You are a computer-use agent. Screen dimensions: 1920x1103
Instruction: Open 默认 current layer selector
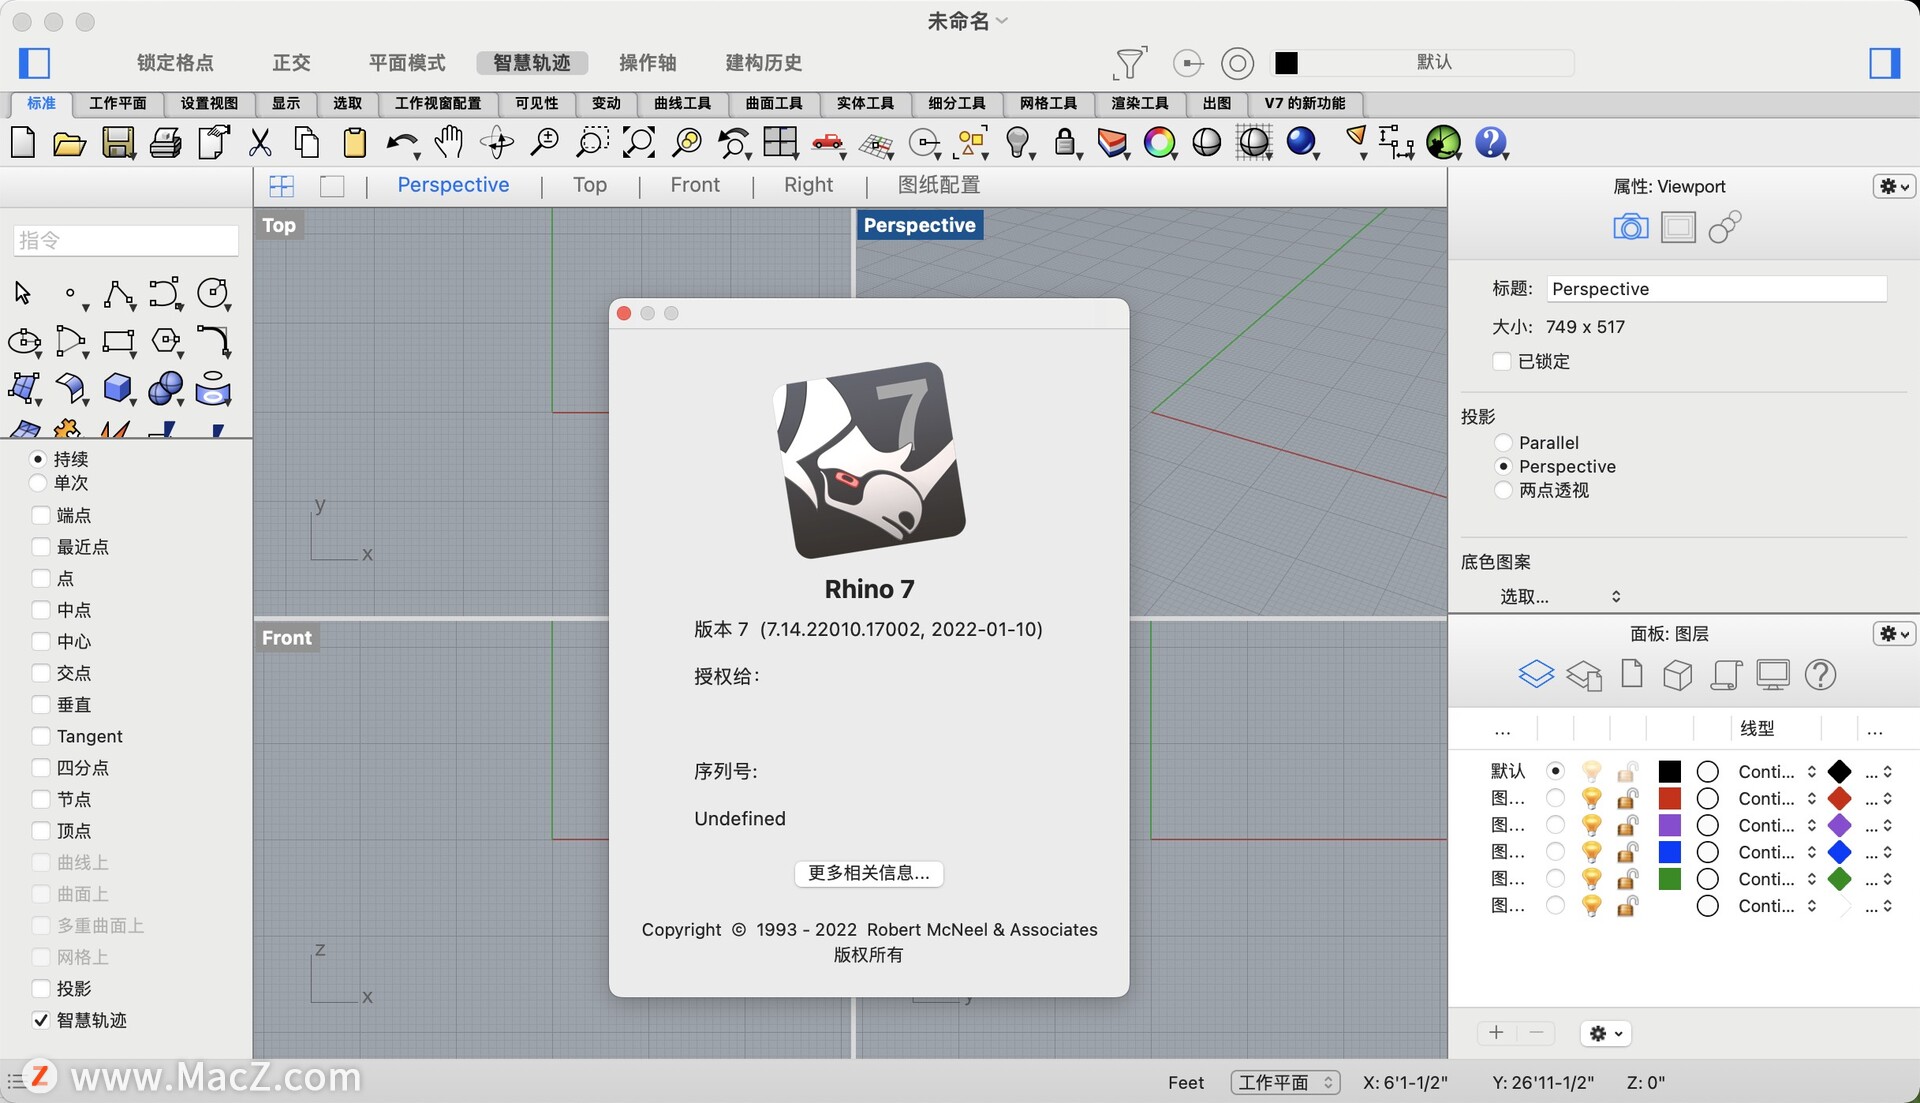point(1422,62)
